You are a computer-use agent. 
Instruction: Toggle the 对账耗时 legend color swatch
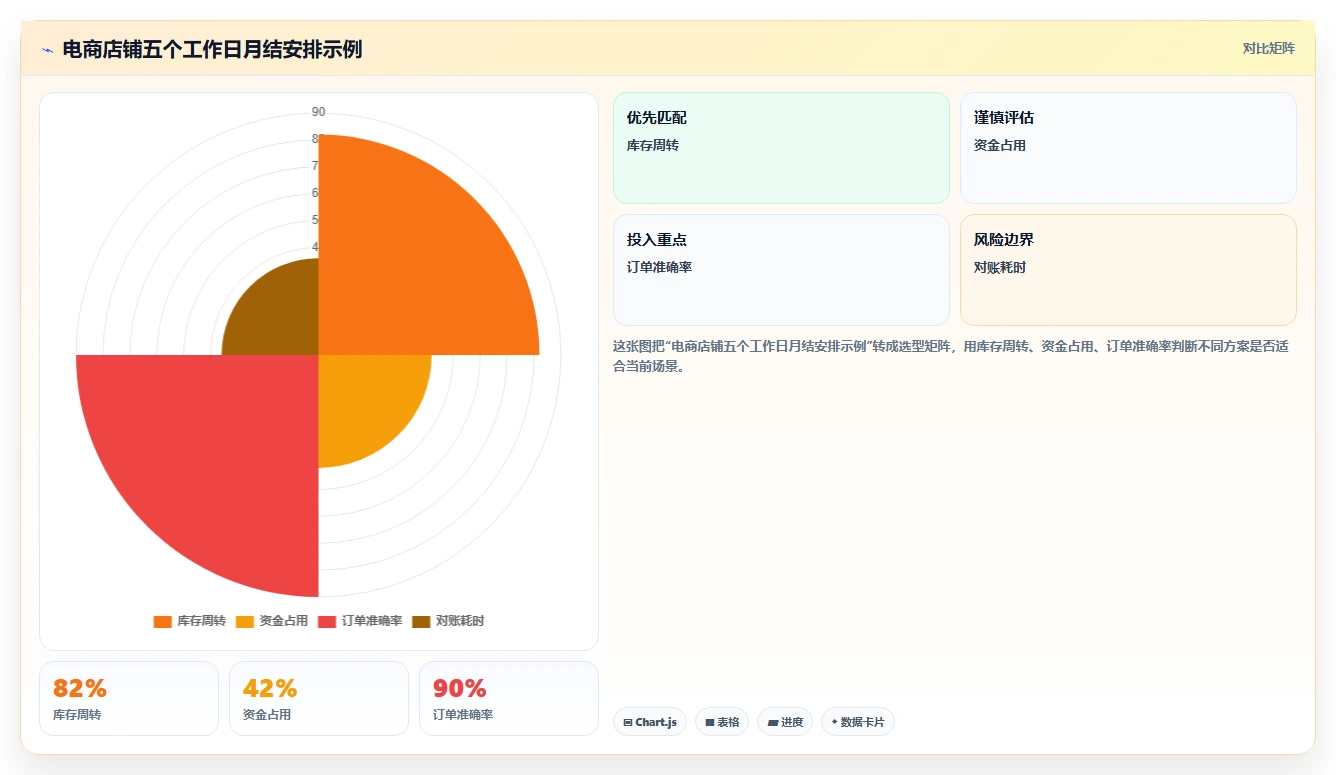pyautogui.click(x=421, y=621)
